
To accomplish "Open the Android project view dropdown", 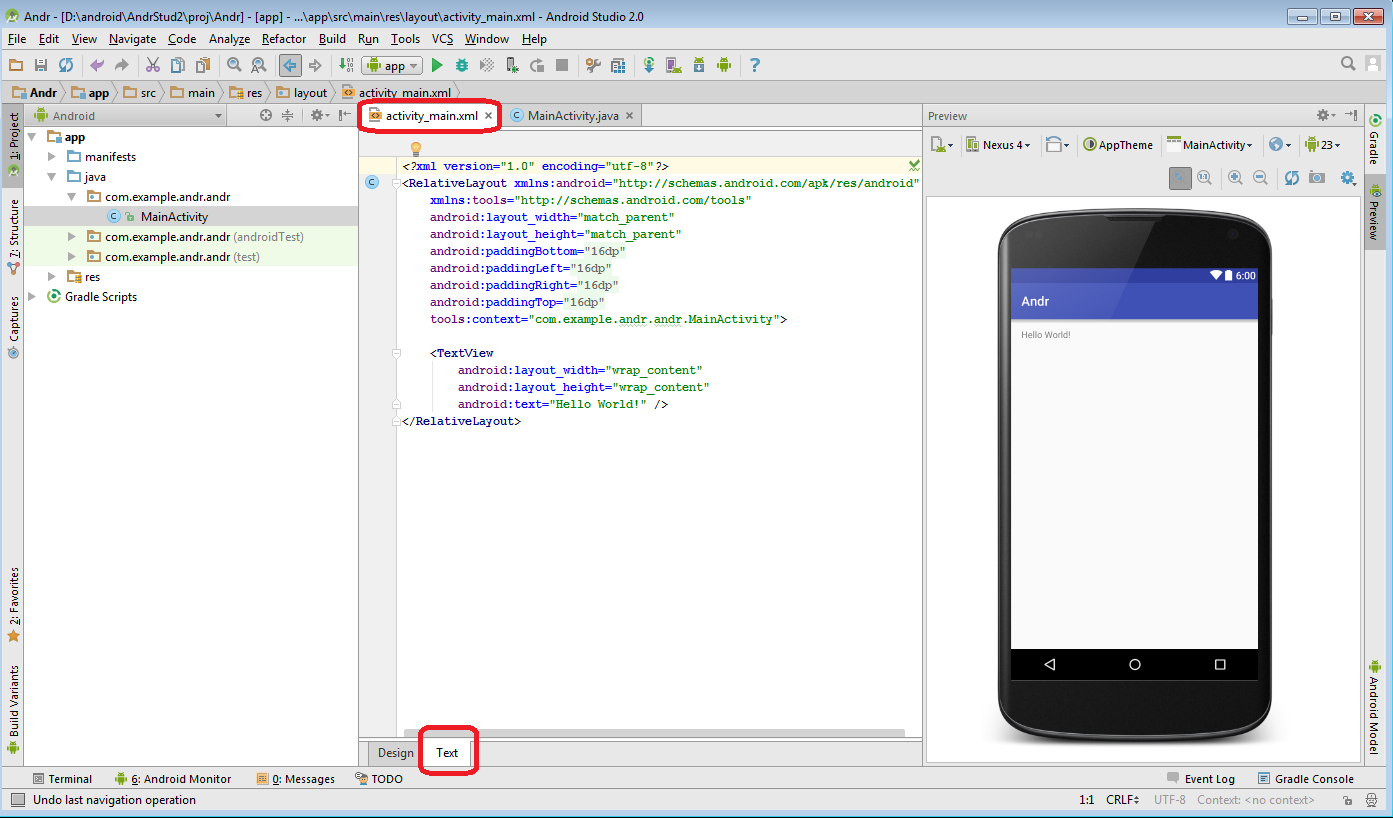I will [x=128, y=116].
